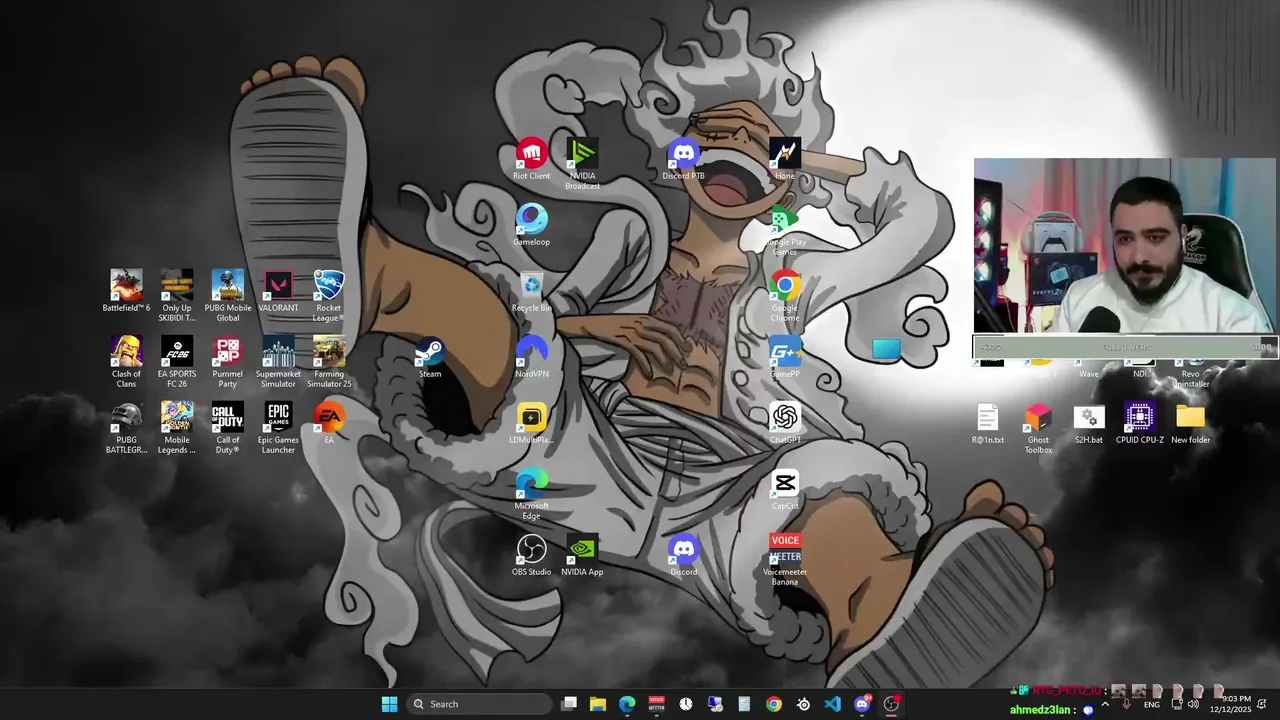This screenshot has width=1280, height=720.
Task: Select the NordVPN desktop icon
Action: point(531,358)
